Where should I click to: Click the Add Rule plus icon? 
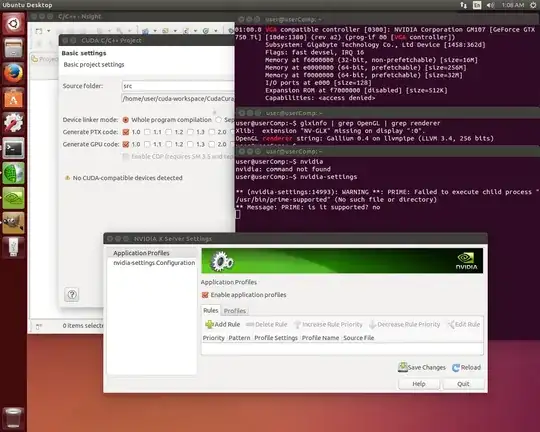pos(209,324)
